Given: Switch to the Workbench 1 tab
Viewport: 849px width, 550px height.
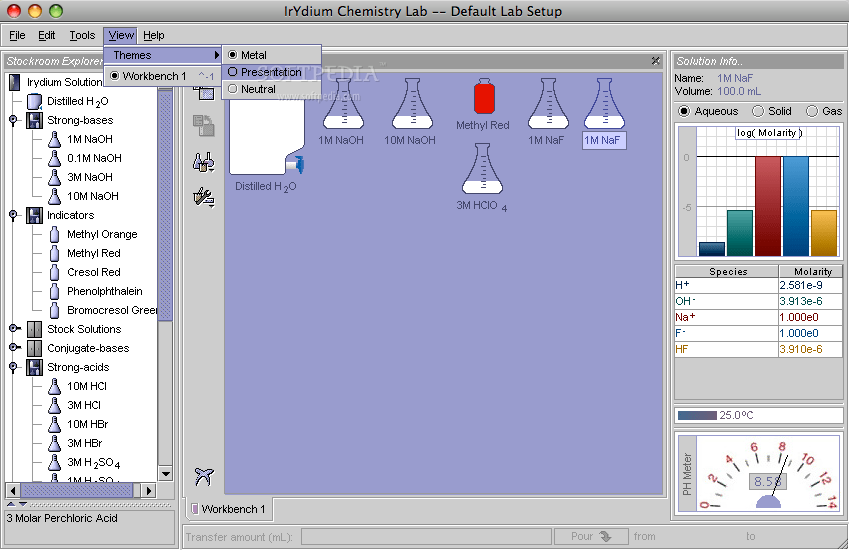Looking at the screenshot, I should click(229, 509).
